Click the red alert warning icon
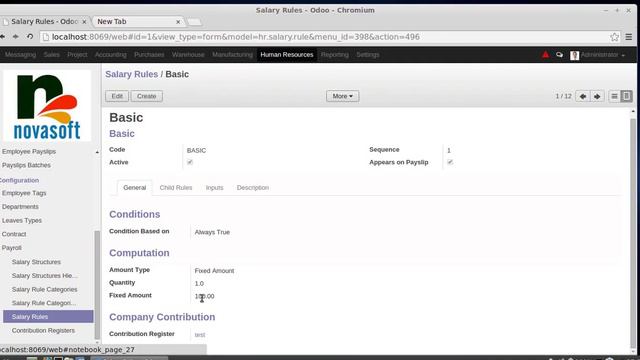Screen dimensions: 640x360 [545, 55]
